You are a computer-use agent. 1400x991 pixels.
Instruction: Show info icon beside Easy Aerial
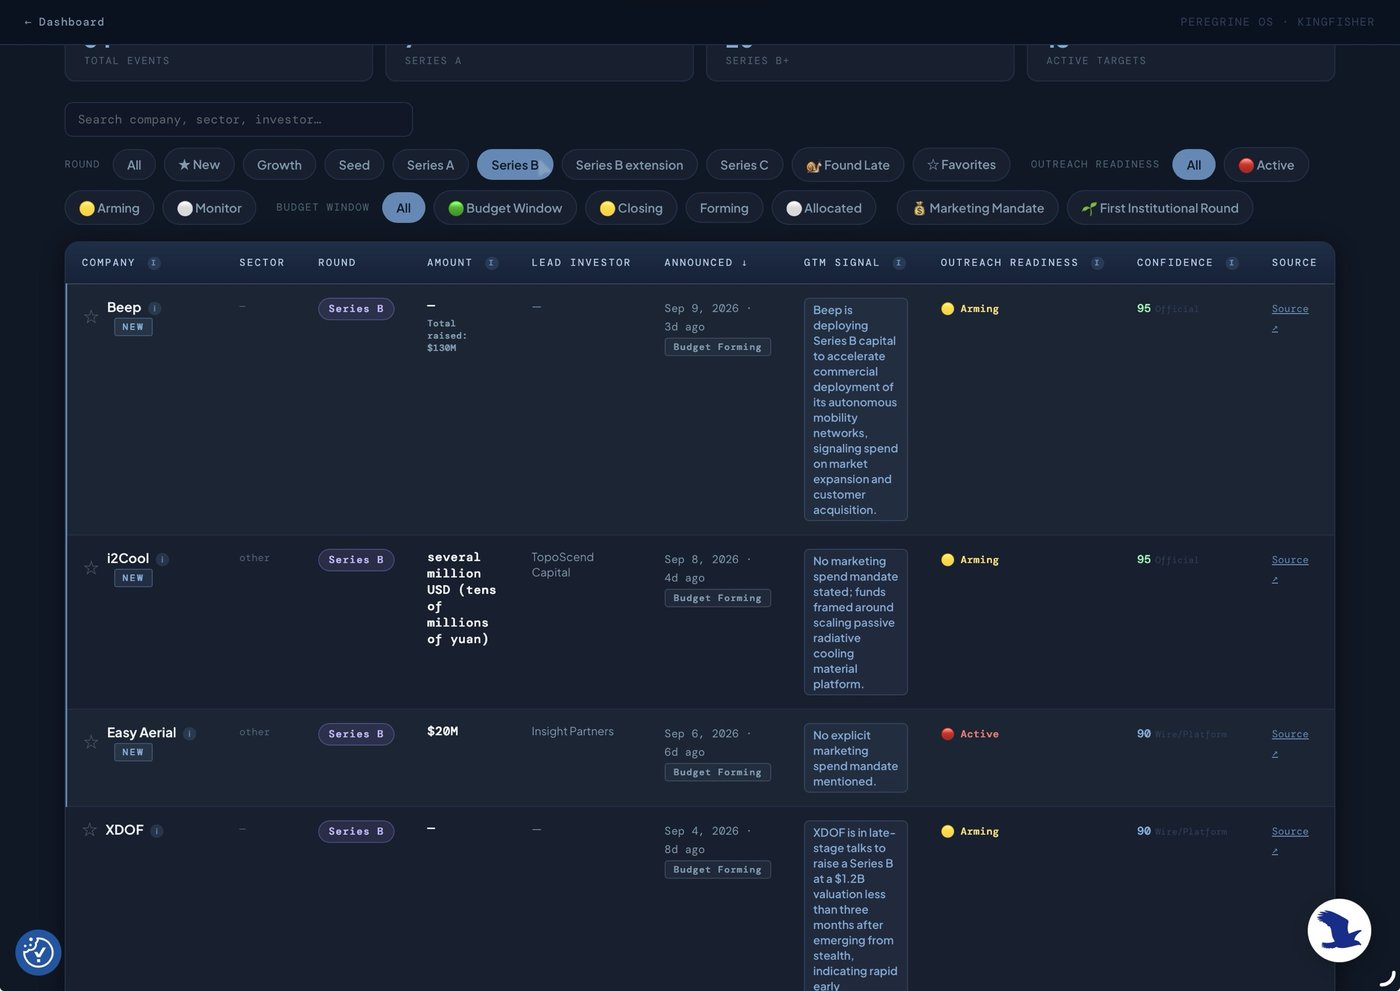[190, 733]
